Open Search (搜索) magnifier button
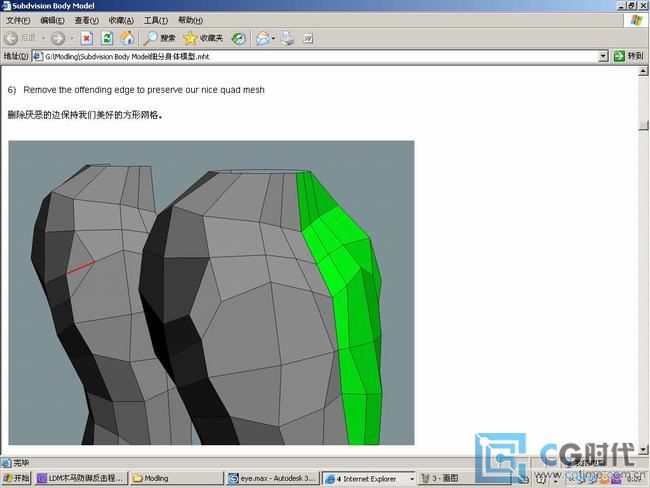The image size is (650, 488). 160,39
